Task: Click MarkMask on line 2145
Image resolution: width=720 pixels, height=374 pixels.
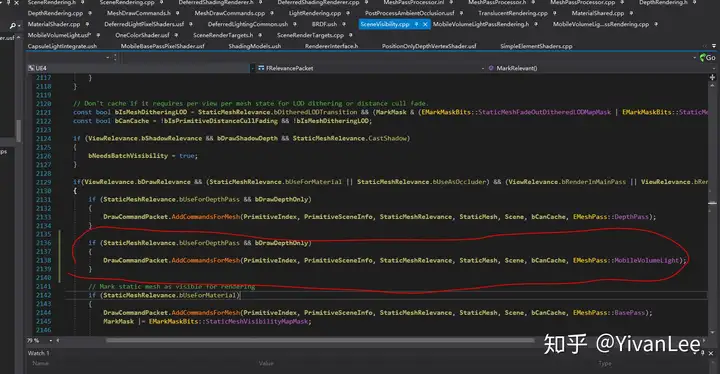Action: point(118,322)
